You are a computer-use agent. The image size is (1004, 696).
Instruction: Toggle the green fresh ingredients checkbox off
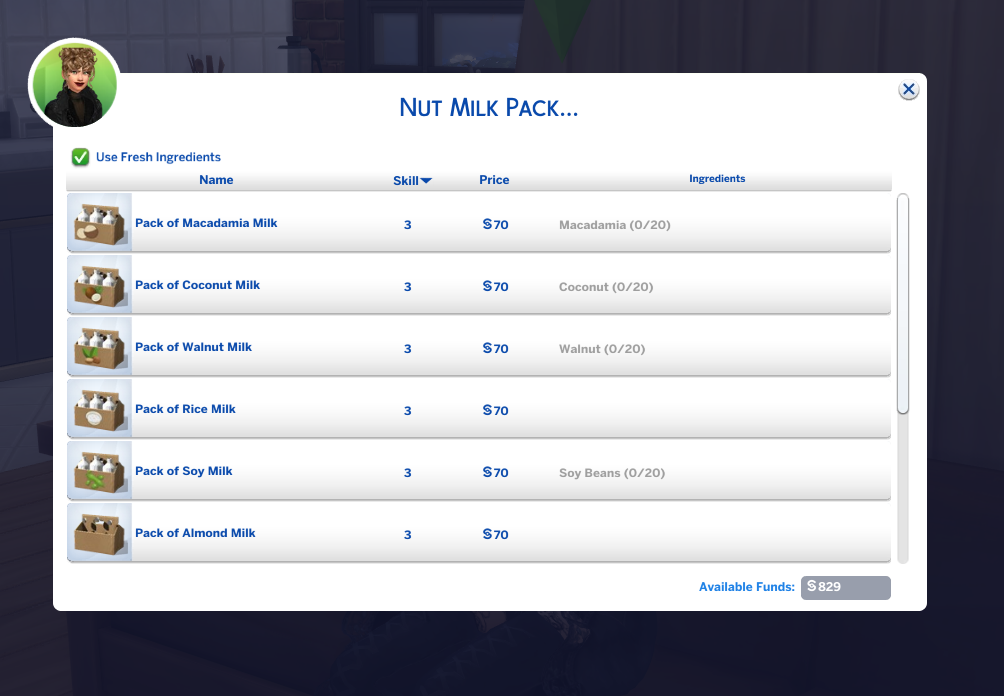tap(79, 157)
